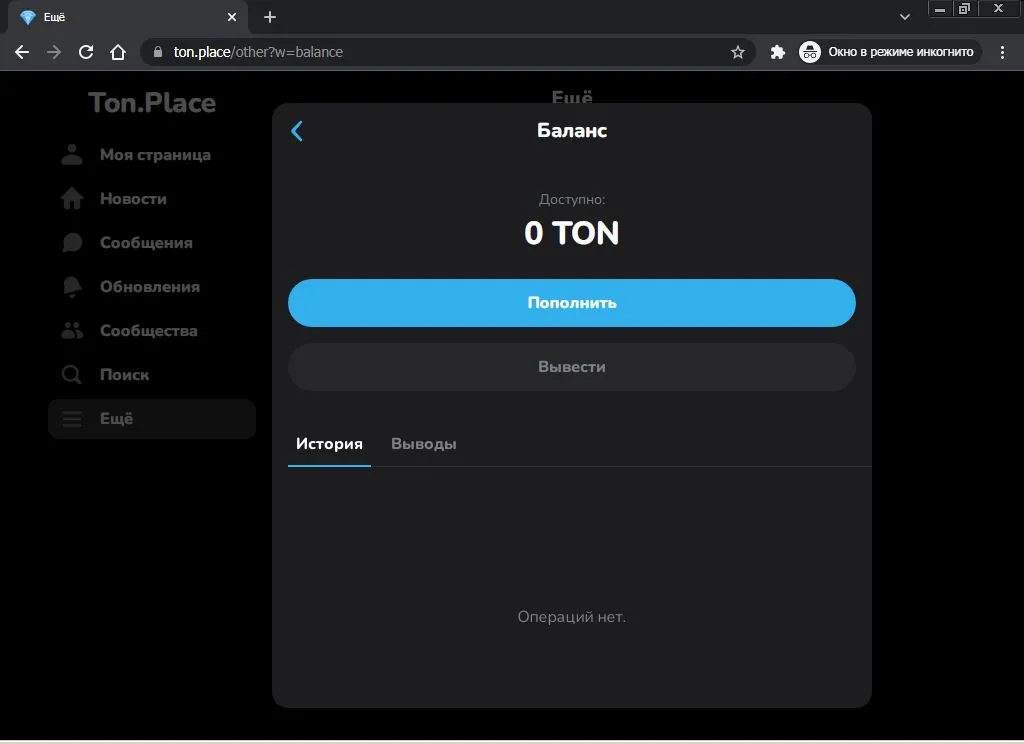
Task: Go back using the blue chevron arrow
Action: tap(296, 131)
